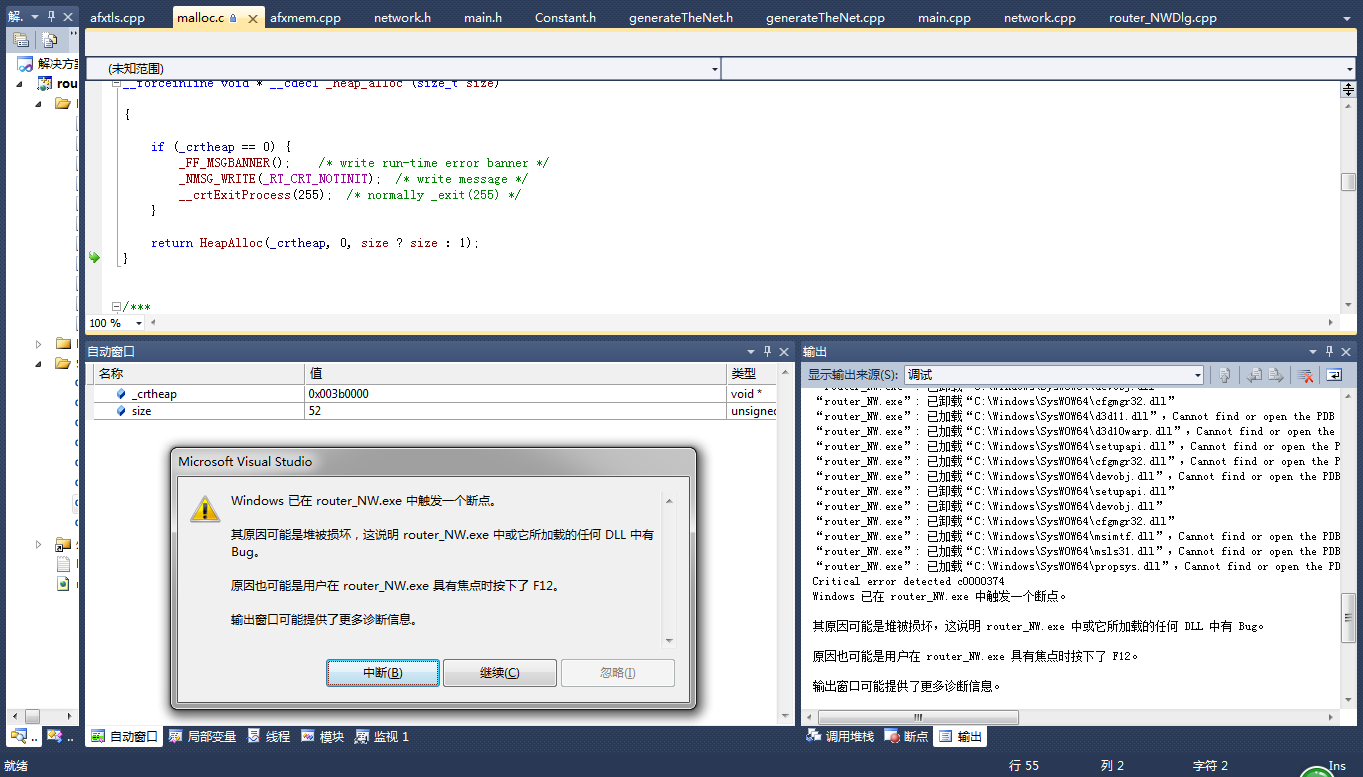
Task: Toggle word wrap in the Output panel
Action: click(x=1334, y=375)
